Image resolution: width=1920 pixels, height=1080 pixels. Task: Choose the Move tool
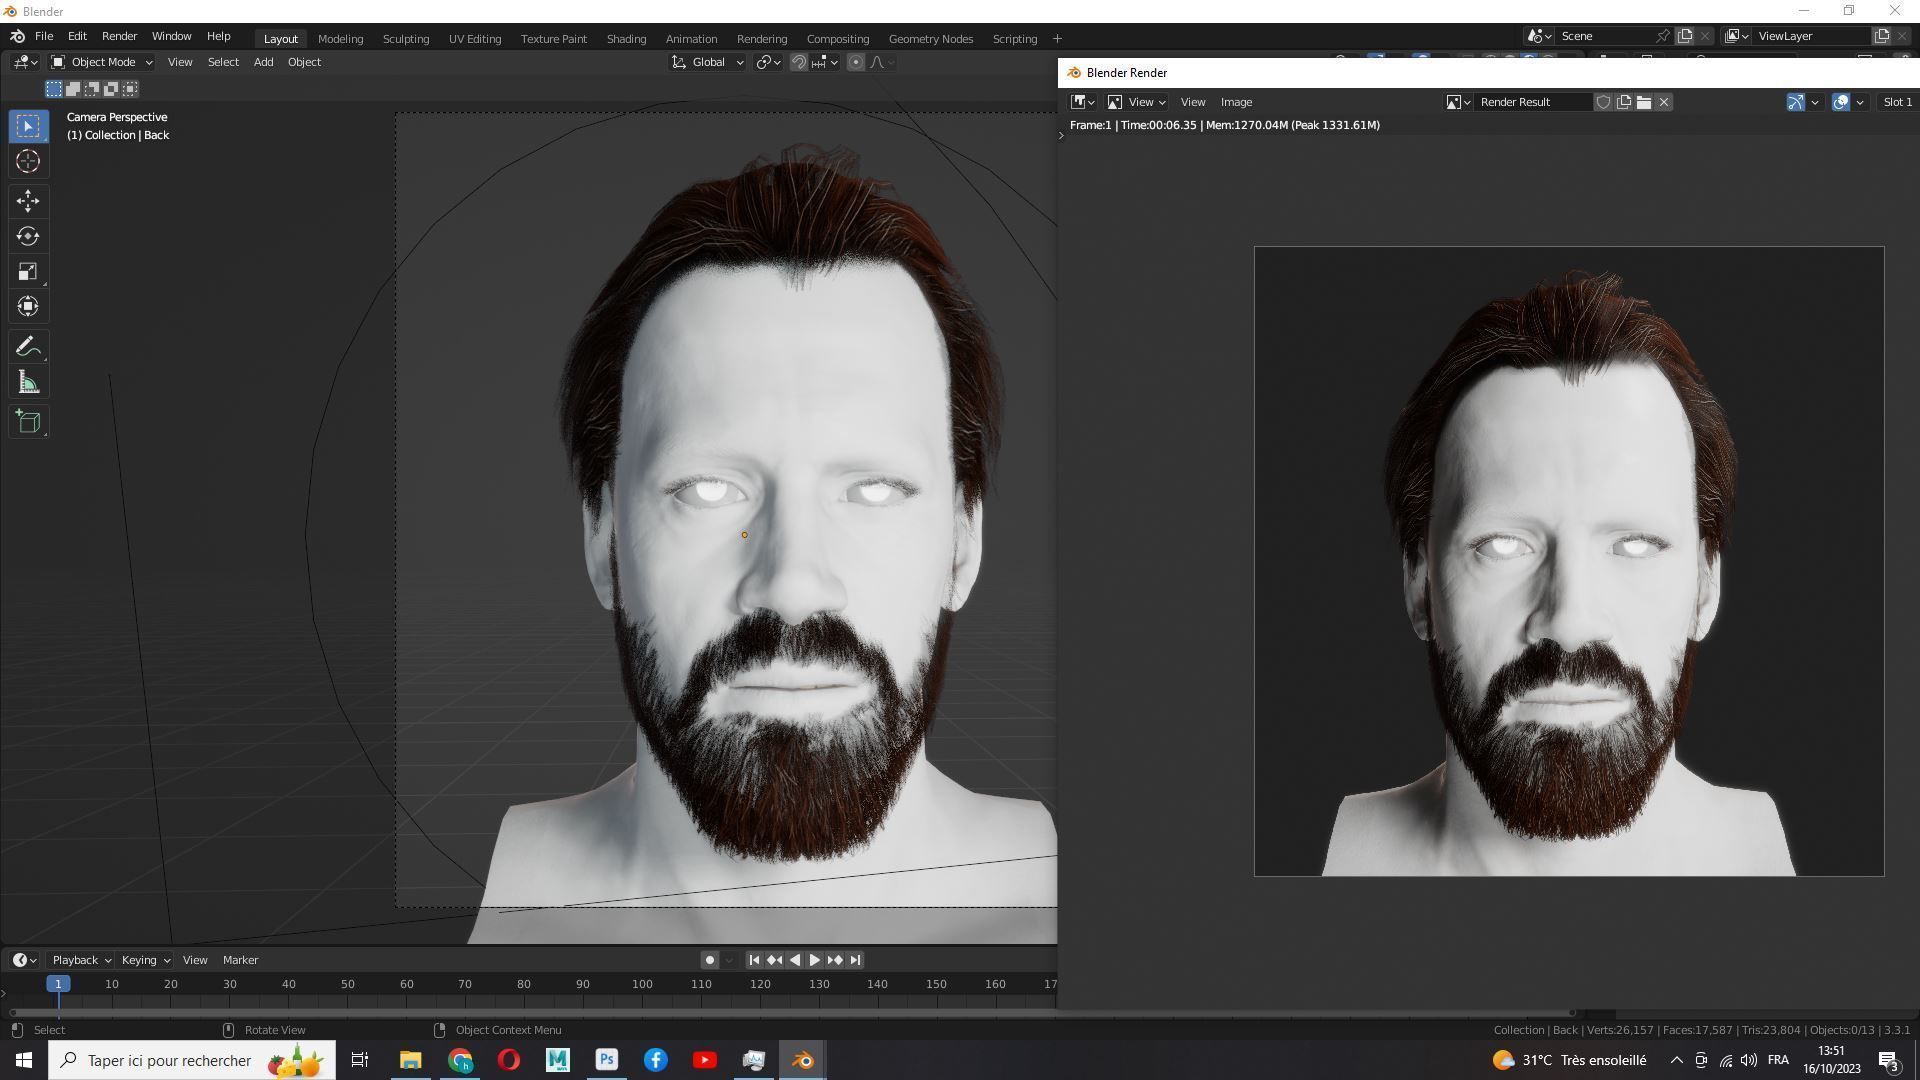pyautogui.click(x=28, y=201)
